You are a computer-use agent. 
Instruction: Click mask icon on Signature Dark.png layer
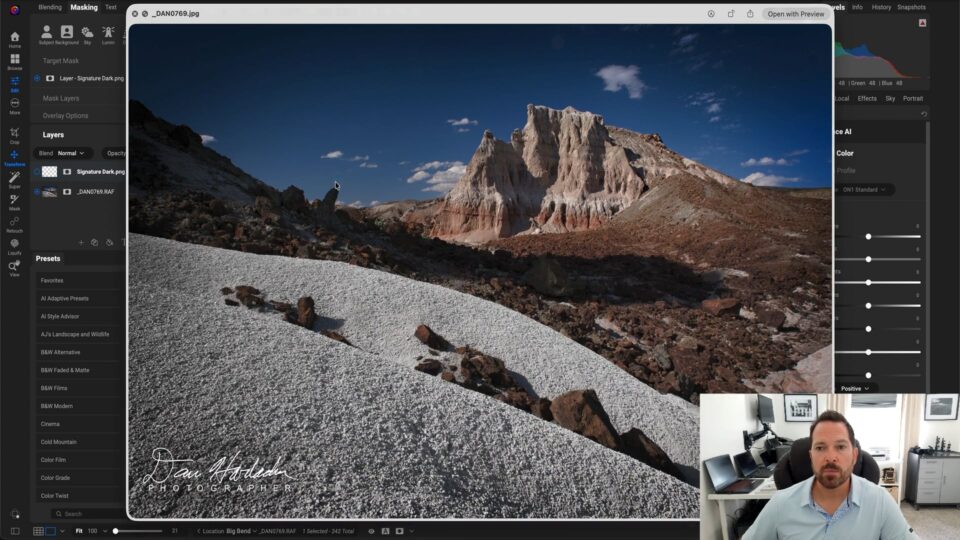point(67,172)
